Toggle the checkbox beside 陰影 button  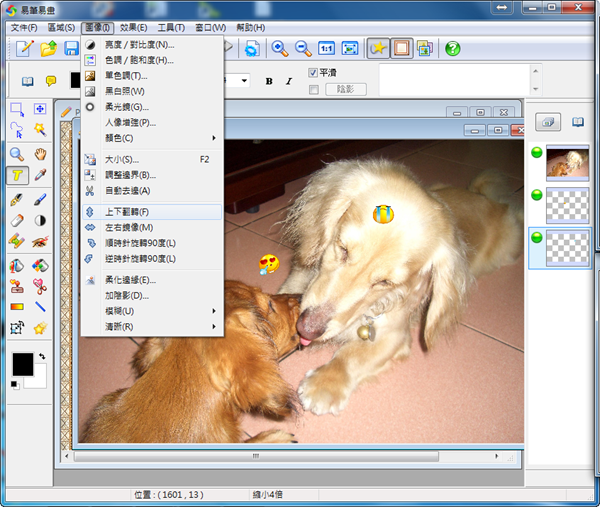(314, 90)
